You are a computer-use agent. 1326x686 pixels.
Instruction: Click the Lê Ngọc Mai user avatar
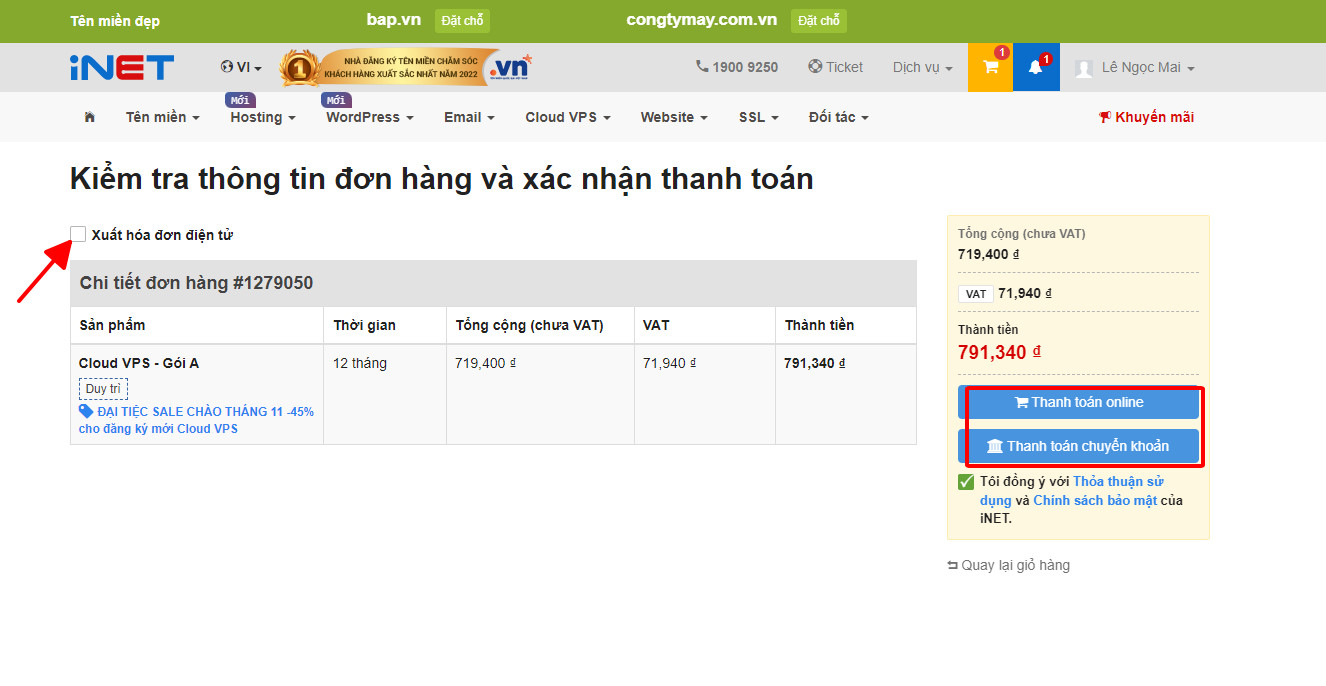tap(1084, 68)
